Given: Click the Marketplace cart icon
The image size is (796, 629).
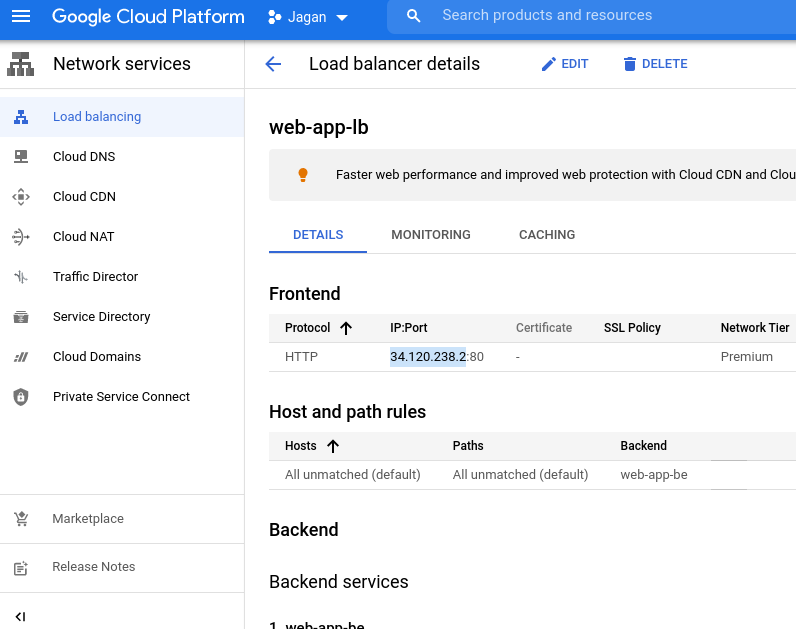Looking at the screenshot, I should click(x=21, y=519).
